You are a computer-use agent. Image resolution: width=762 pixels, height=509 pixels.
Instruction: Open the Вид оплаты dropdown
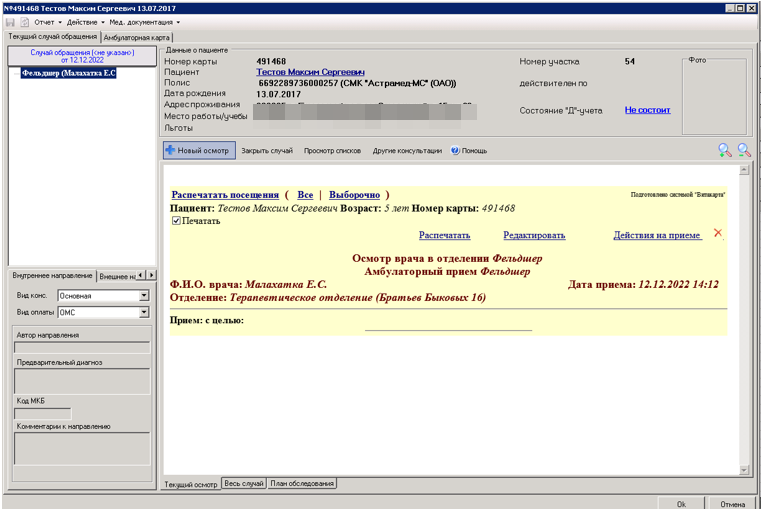tap(144, 313)
